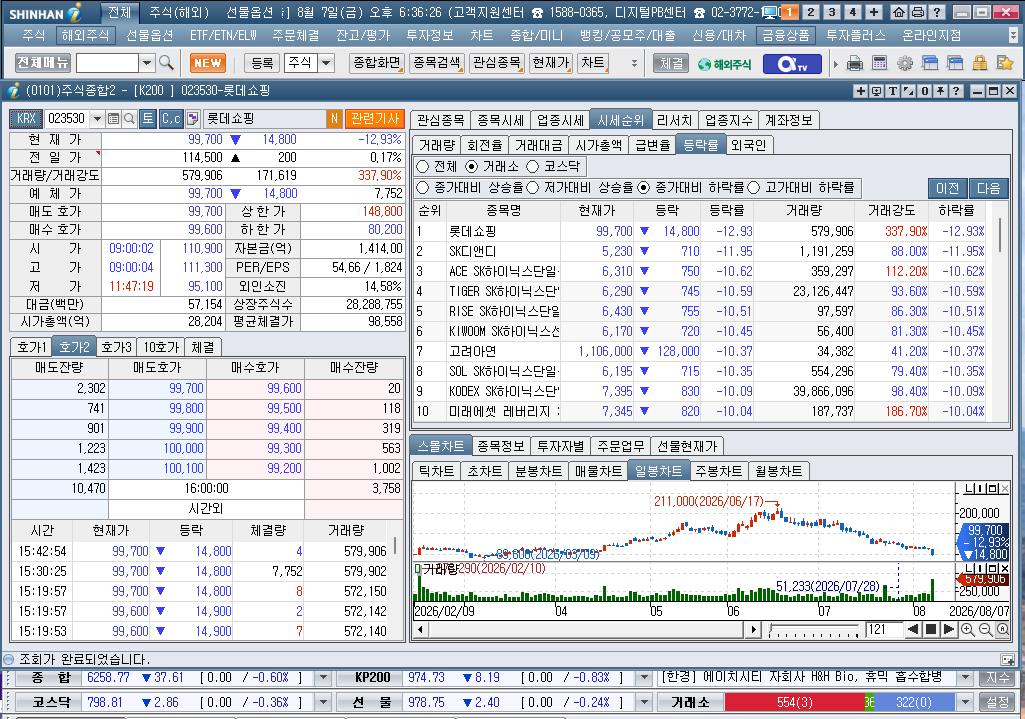1025x719 pixels.
Task: Click red 554(3) advancing stocks bar
Action: point(795,702)
